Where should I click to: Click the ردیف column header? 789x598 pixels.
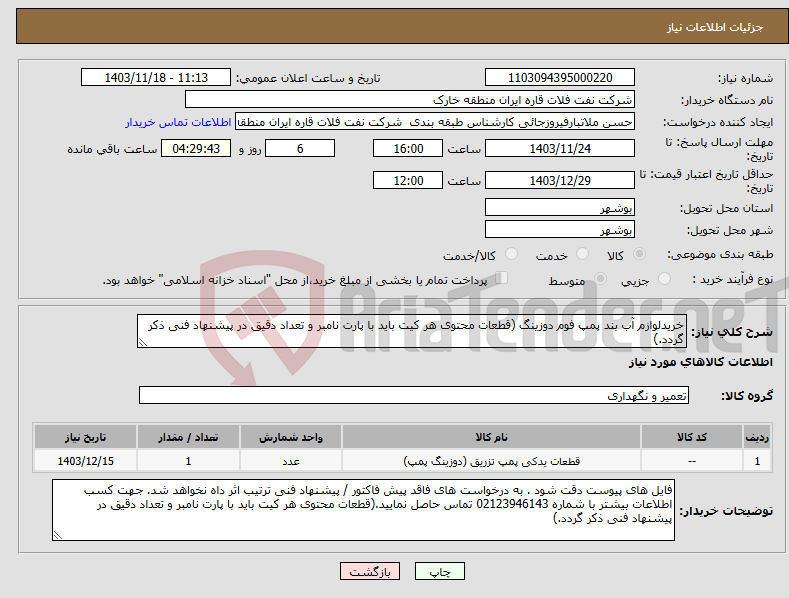click(757, 437)
